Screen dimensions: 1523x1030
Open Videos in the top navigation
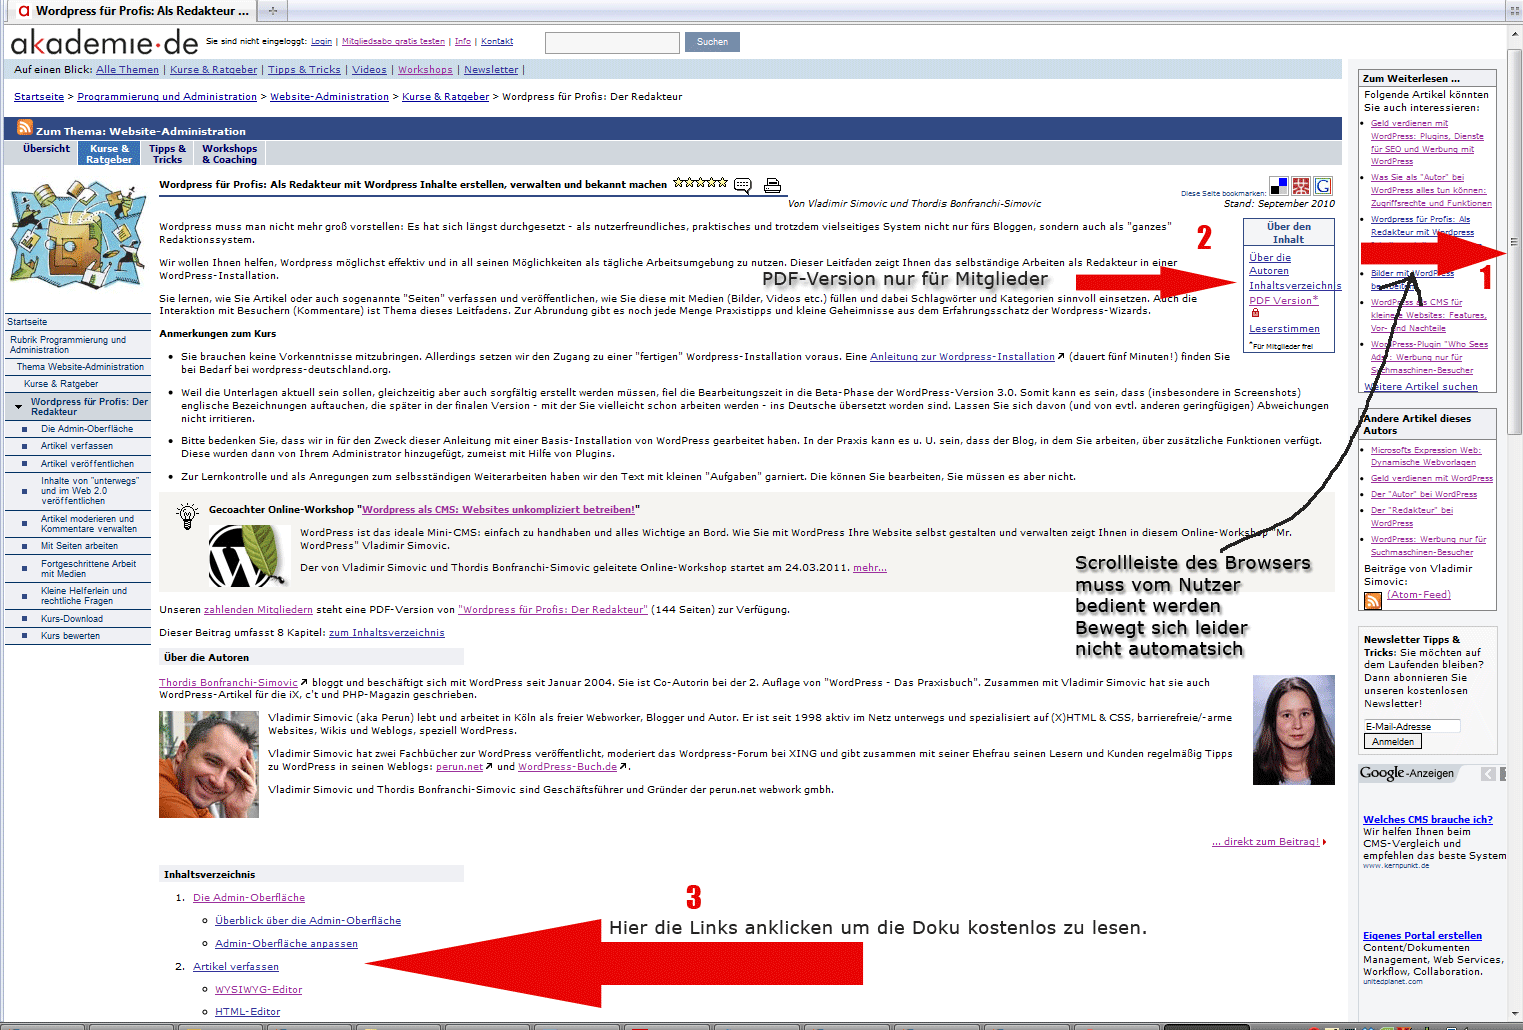click(369, 70)
